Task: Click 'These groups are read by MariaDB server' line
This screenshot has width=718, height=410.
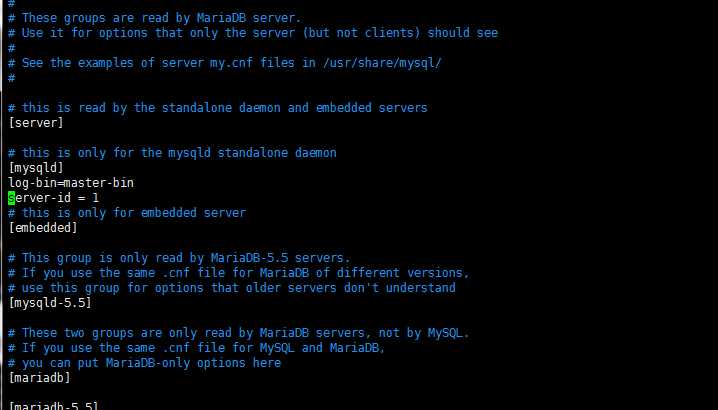Action: point(155,18)
